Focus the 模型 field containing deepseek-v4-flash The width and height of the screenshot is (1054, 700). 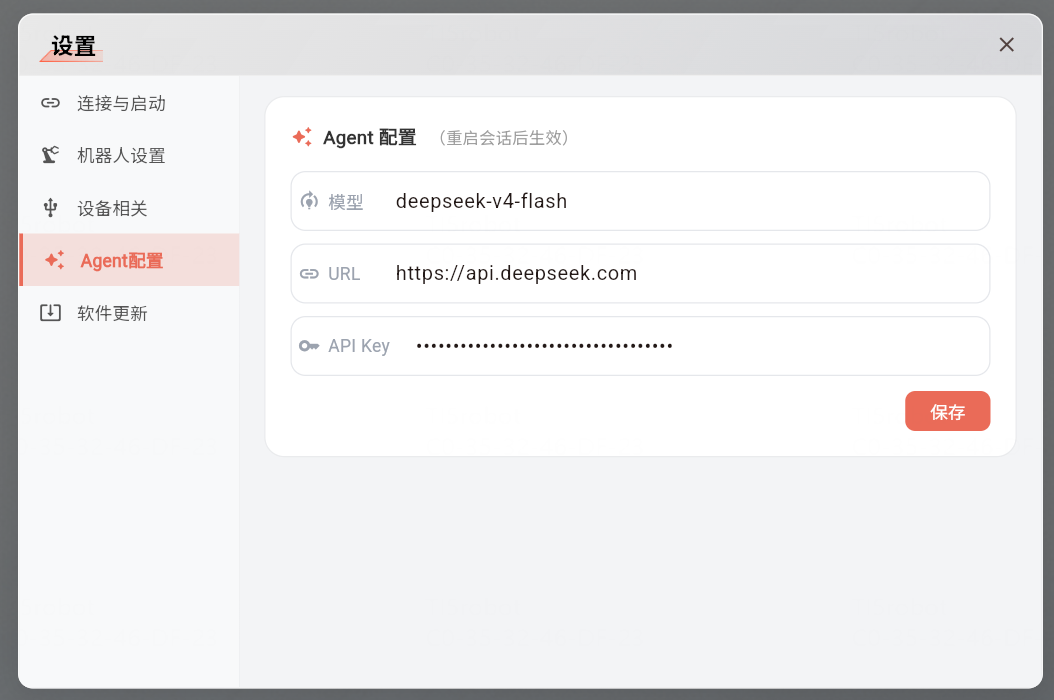[x=640, y=201]
